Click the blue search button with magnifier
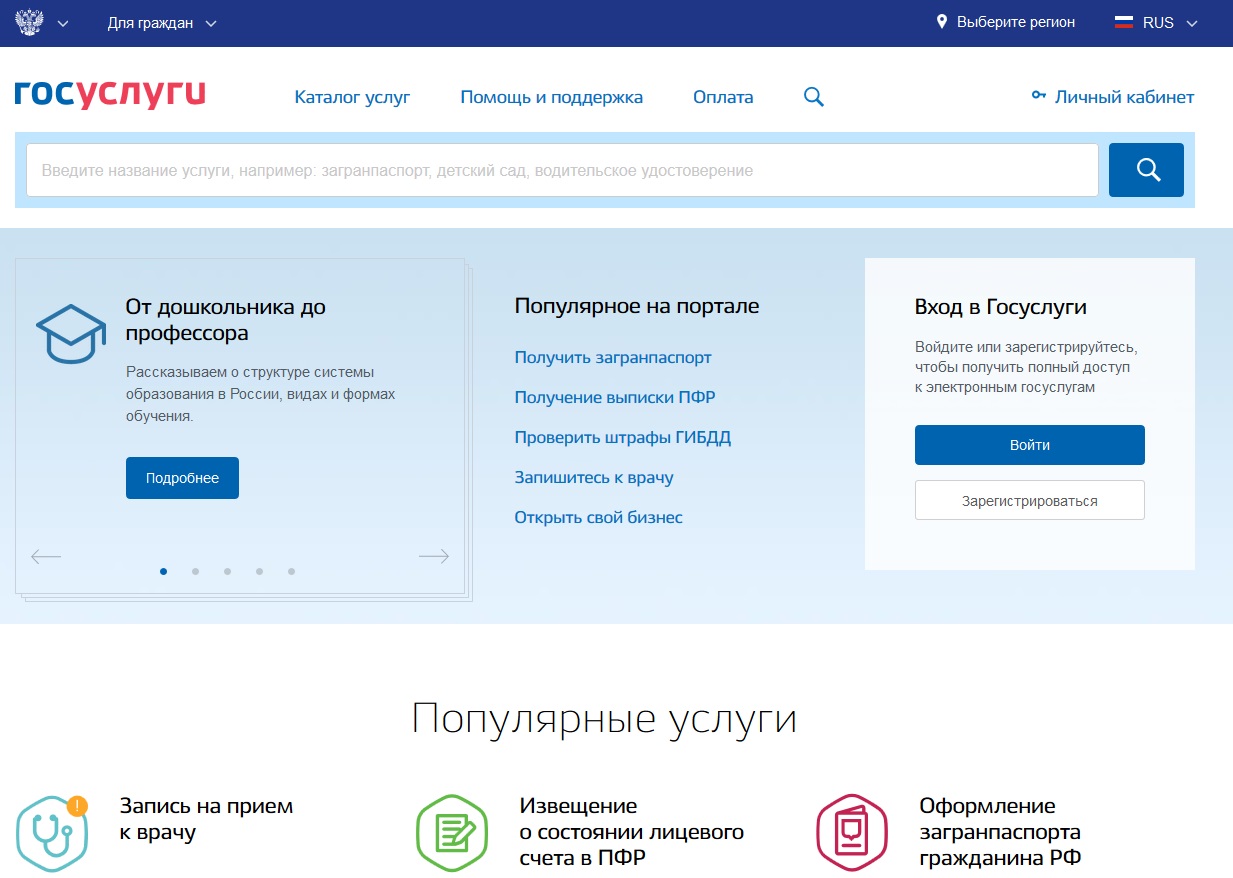 point(1146,170)
